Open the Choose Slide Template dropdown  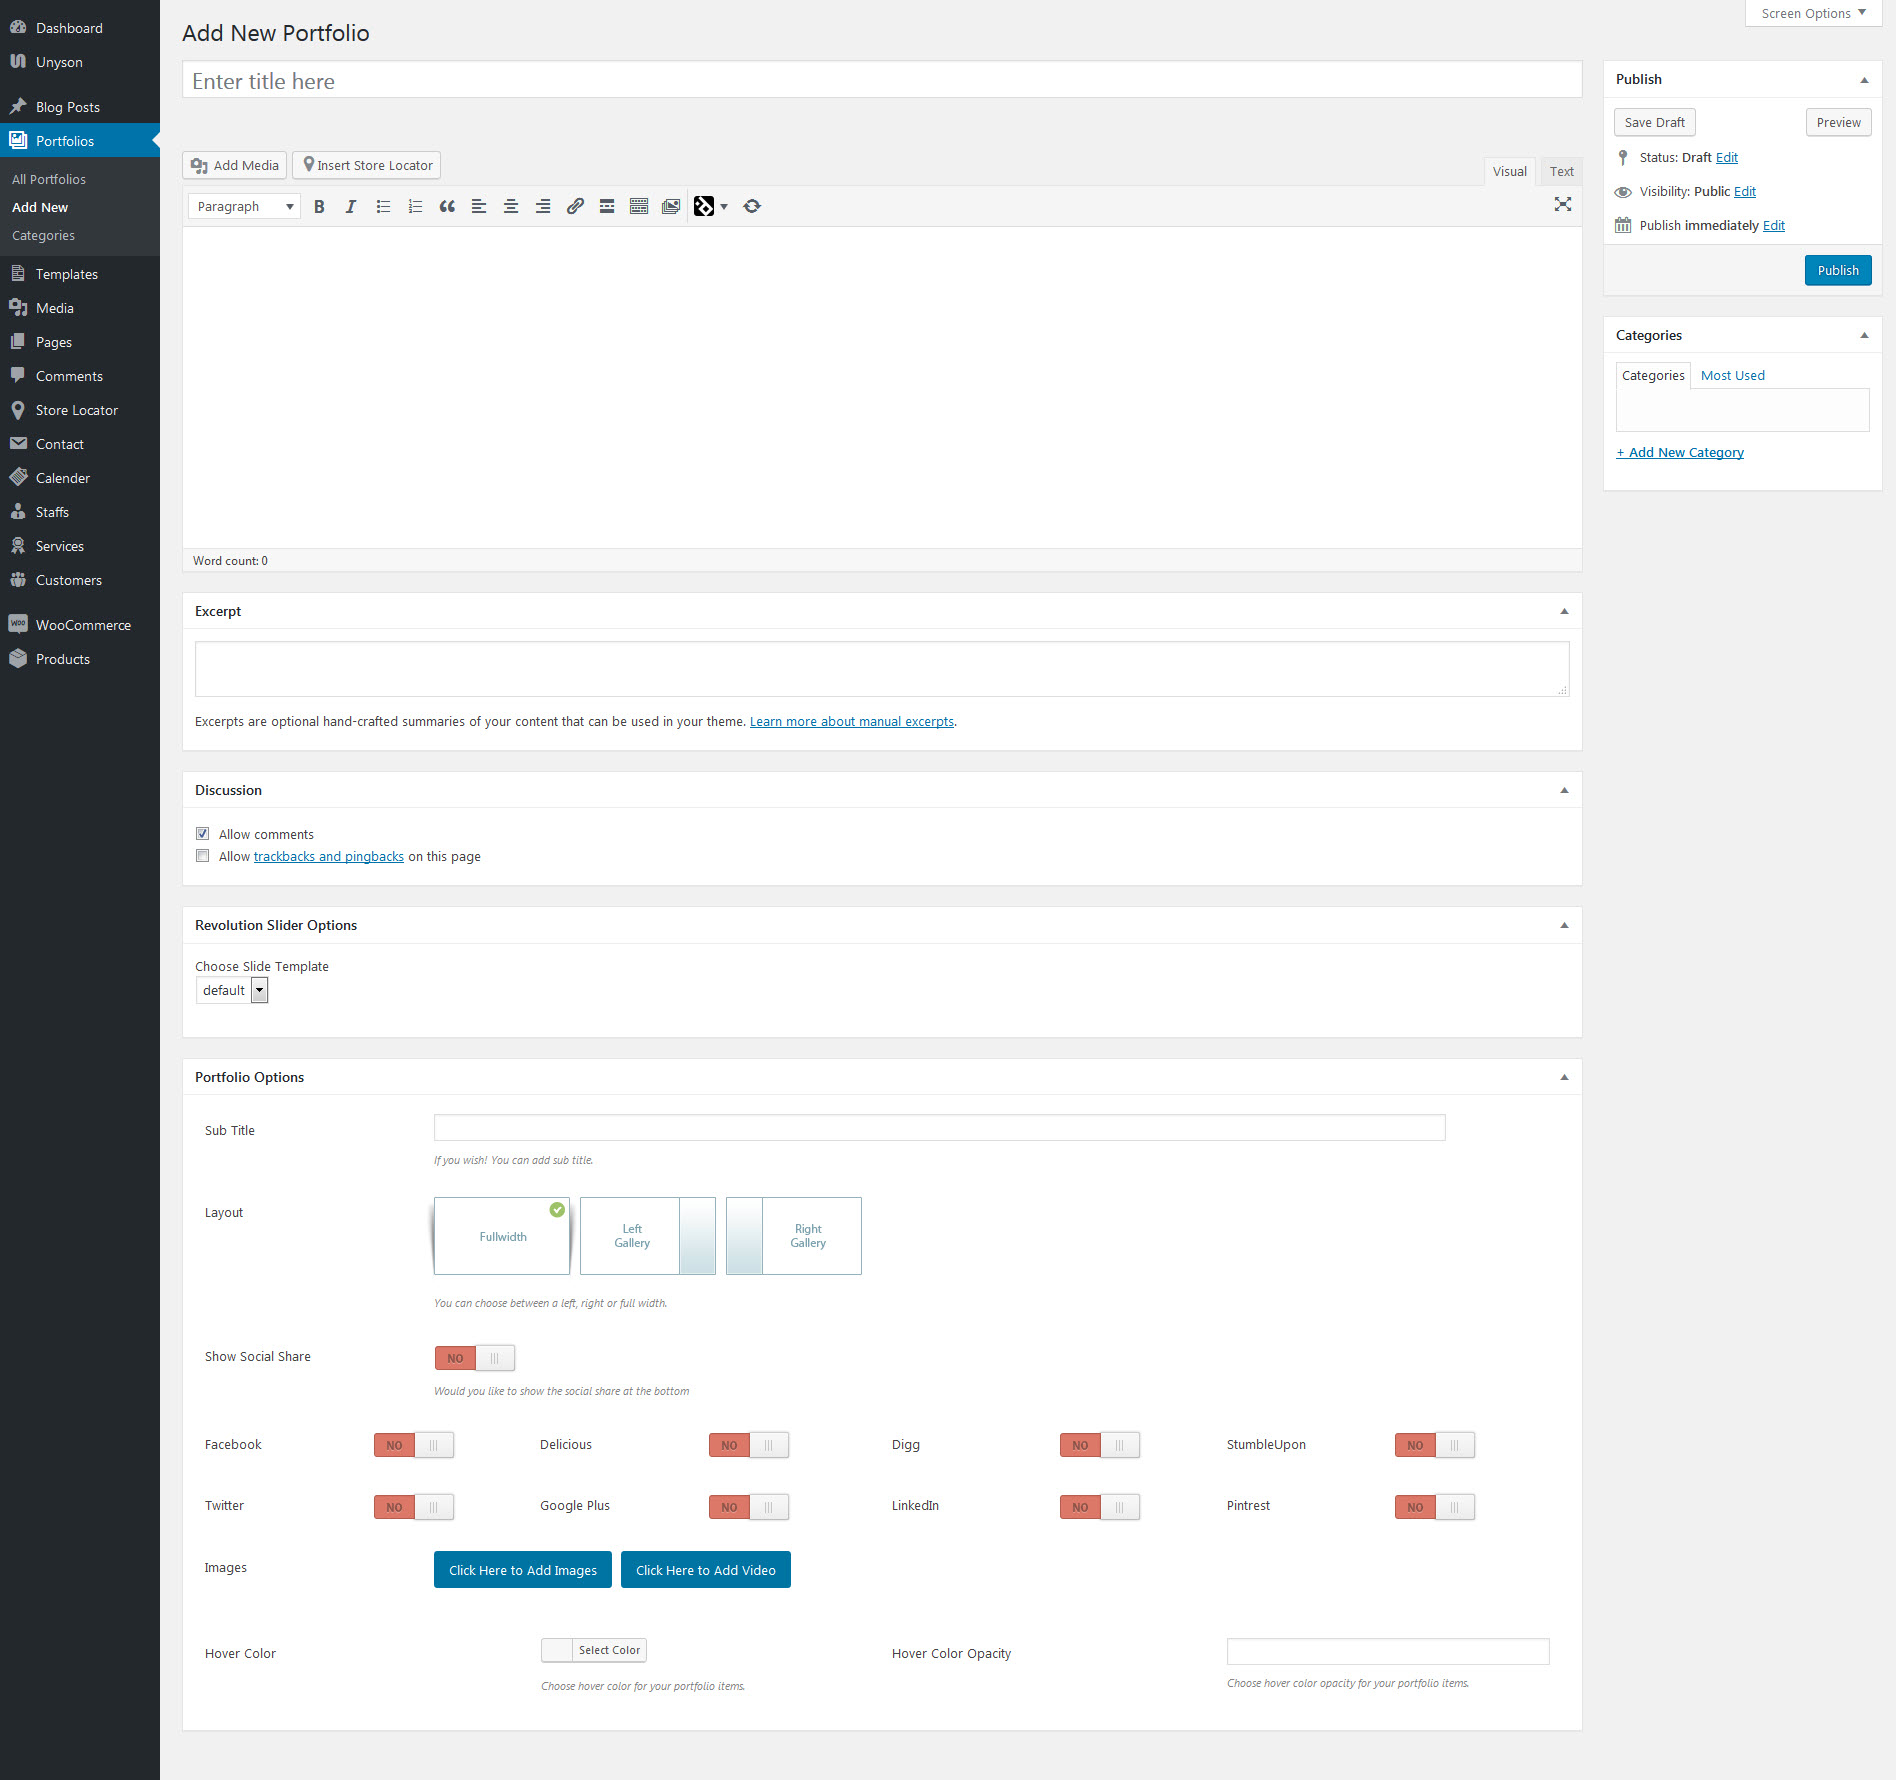coord(232,990)
